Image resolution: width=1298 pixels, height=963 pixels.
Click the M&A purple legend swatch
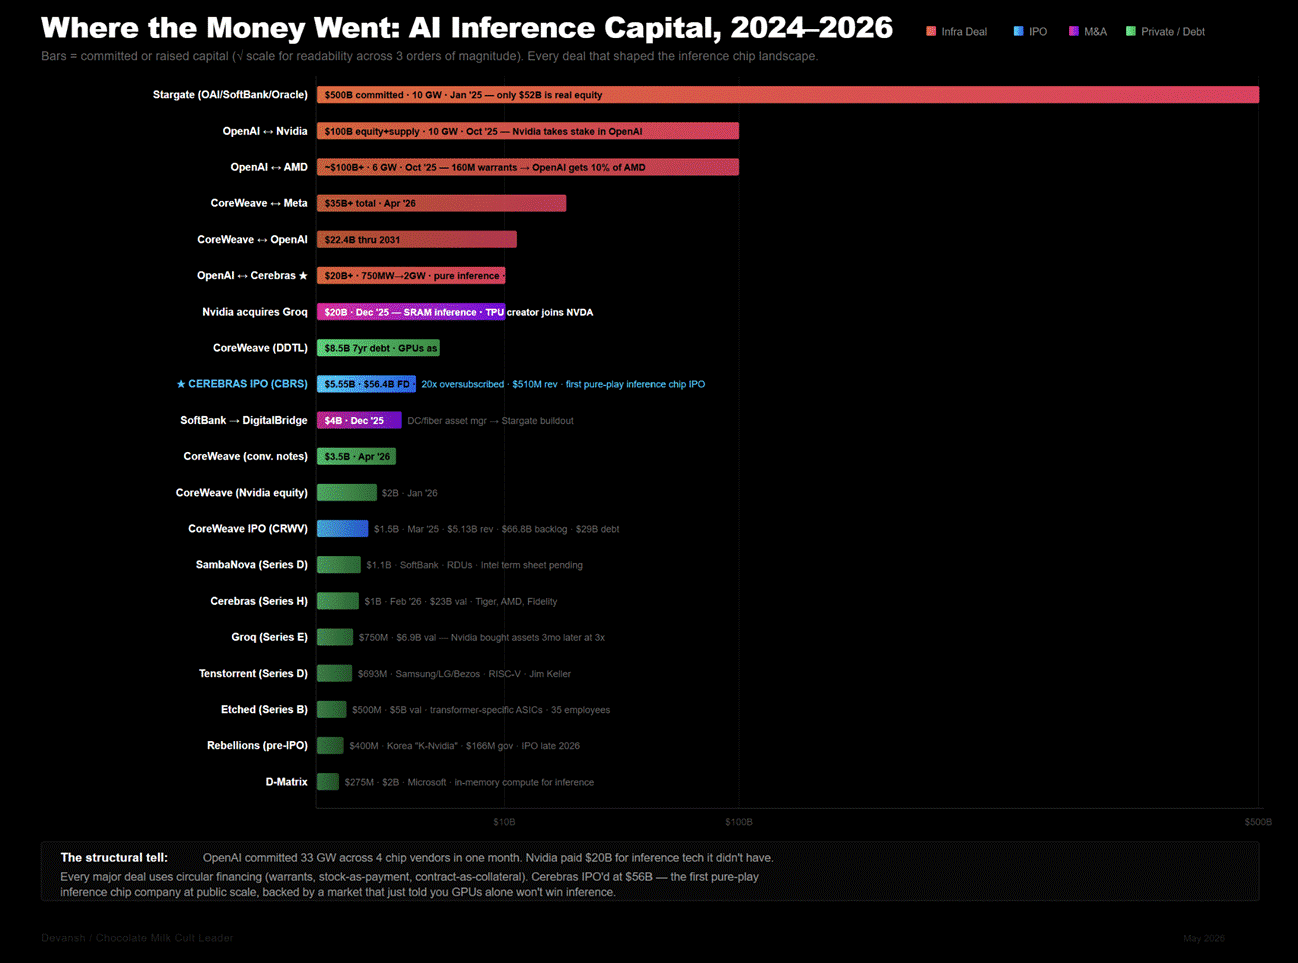point(1073,31)
